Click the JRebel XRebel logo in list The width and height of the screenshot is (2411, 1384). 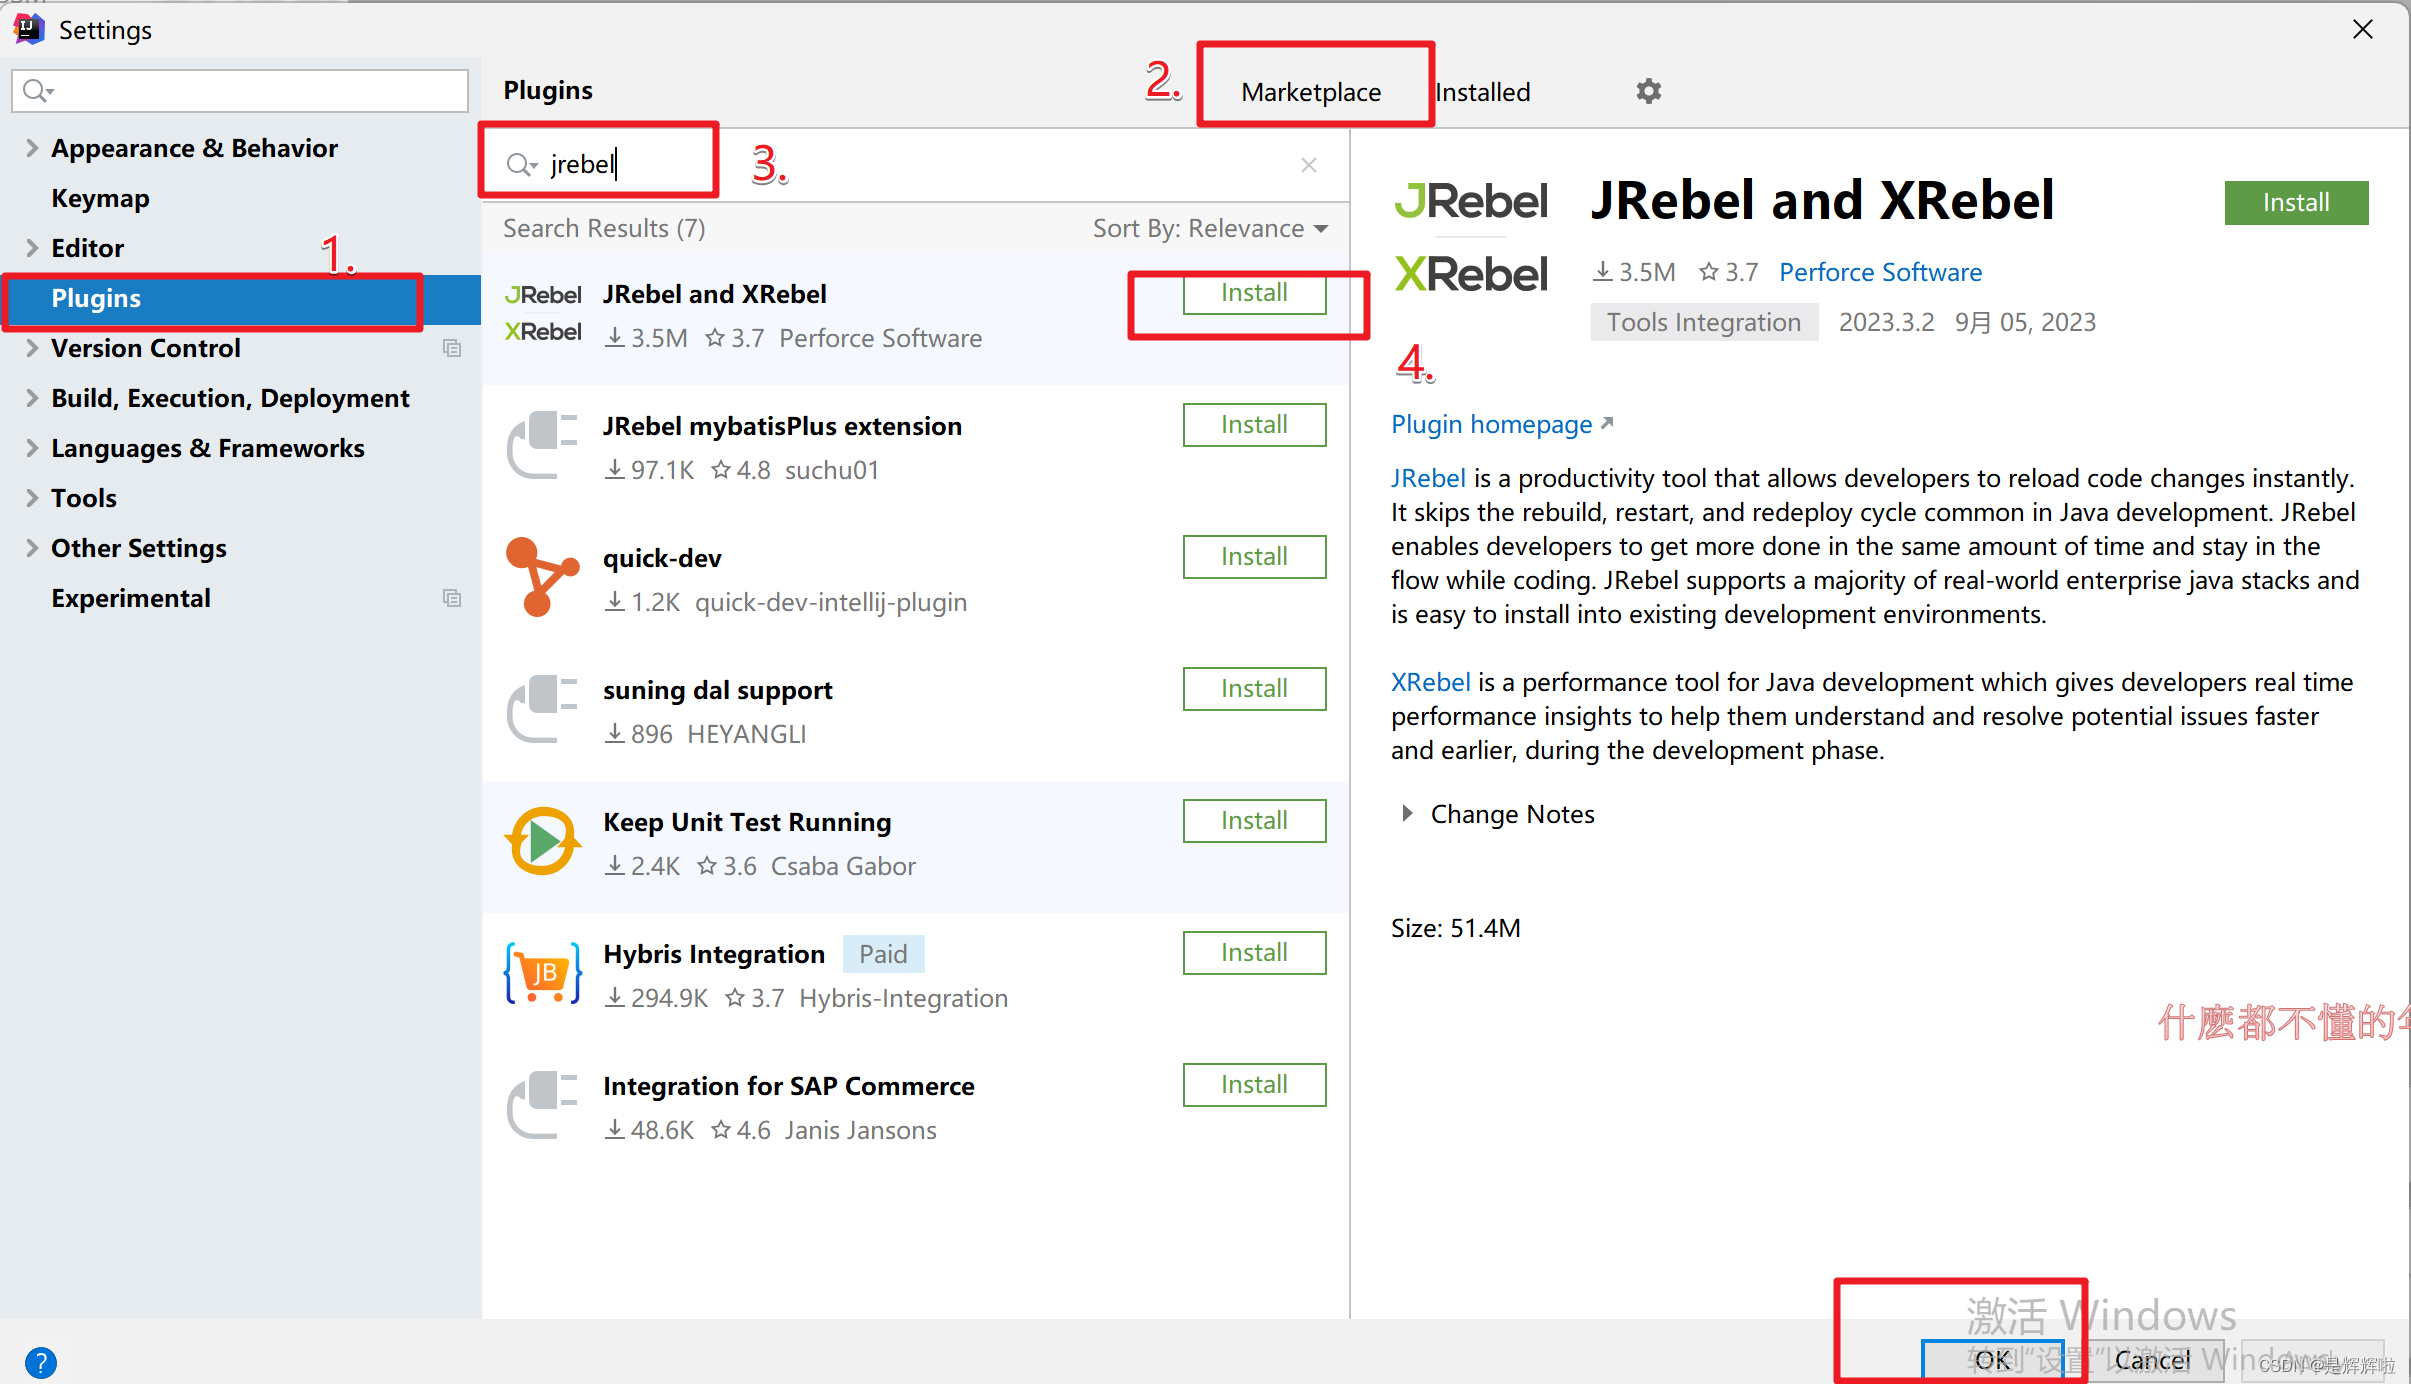[x=542, y=313]
